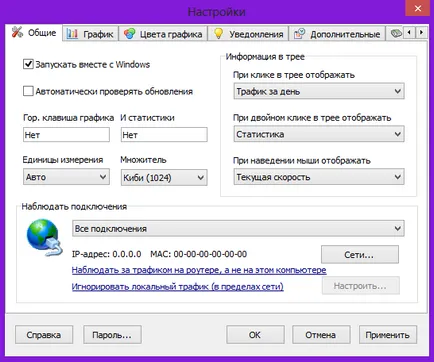Switch to the Дополнительные tab
Screen dimensions: 434x362
point(337,34)
